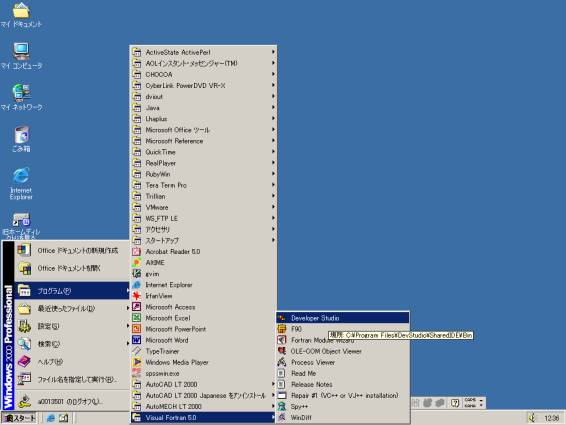Expand the AutoMECH LT 2000 submenu arrow
This screenshot has width=566, height=425.
coord(273,406)
